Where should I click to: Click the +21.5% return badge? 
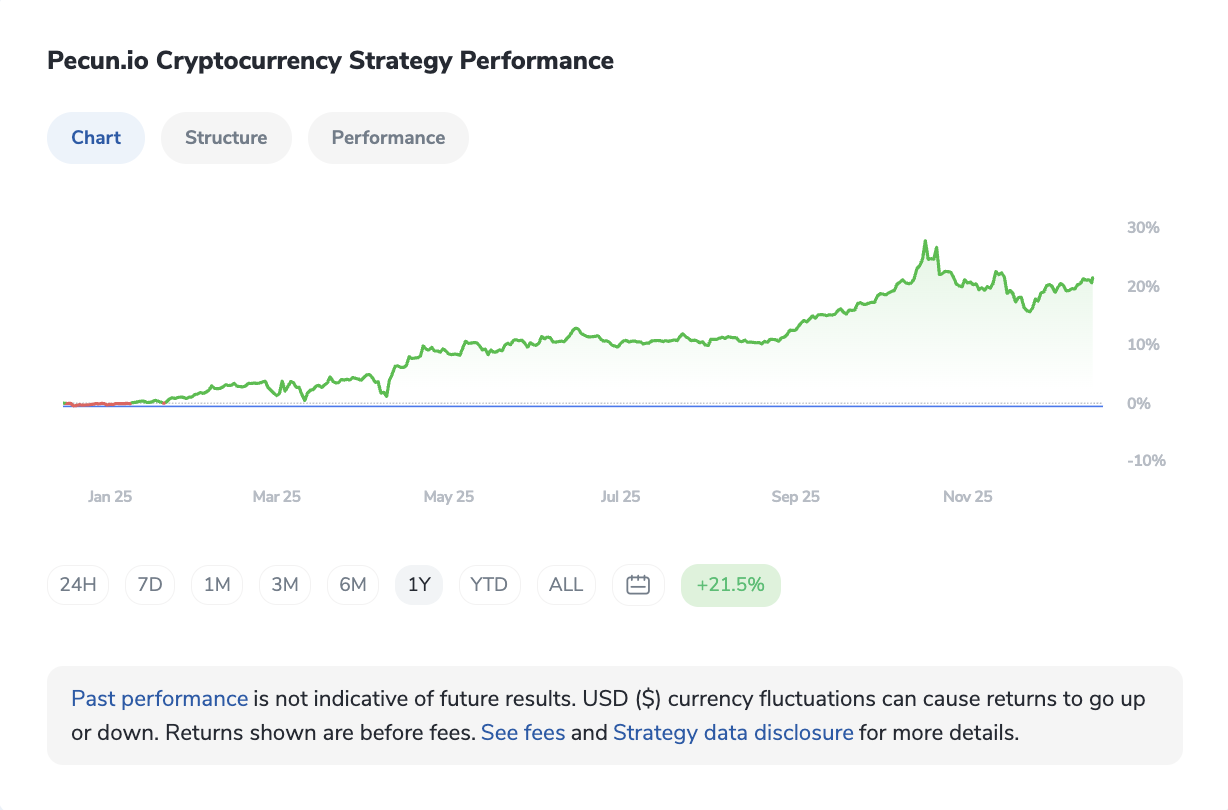tap(730, 585)
